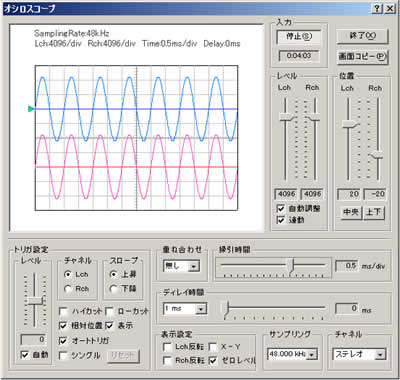Click the 掃引時間 sweep time slider handle
The image size is (400, 380).
coord(292,266)
